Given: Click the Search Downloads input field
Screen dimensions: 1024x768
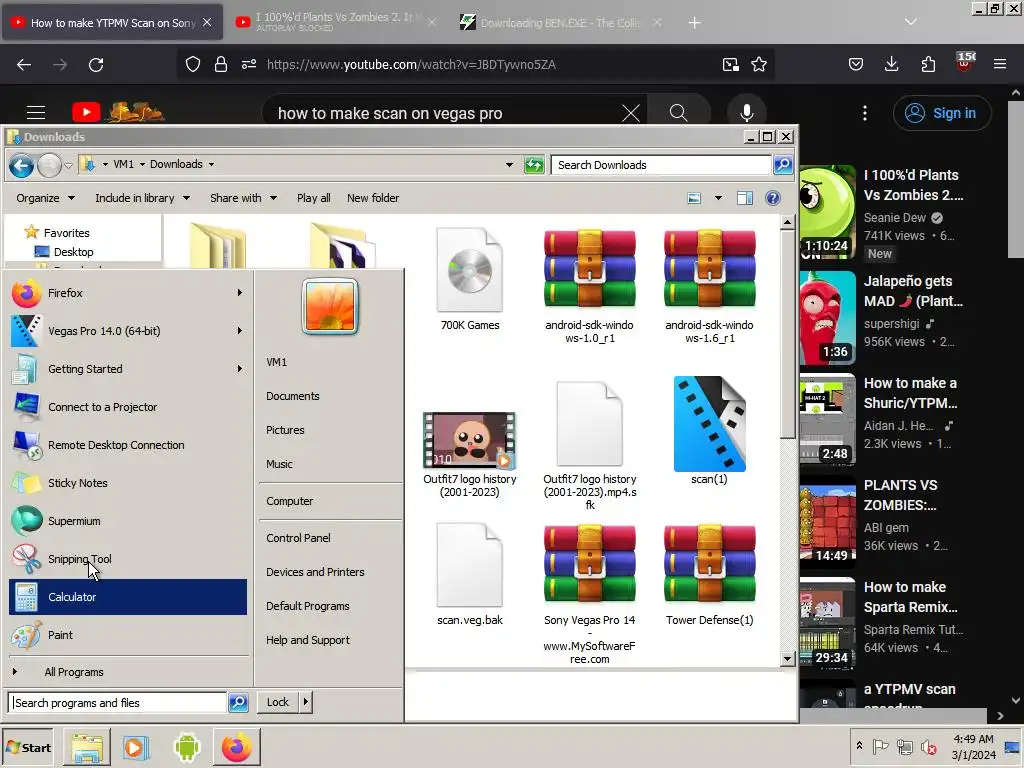Looking at the screenshot, I should 661,165.
